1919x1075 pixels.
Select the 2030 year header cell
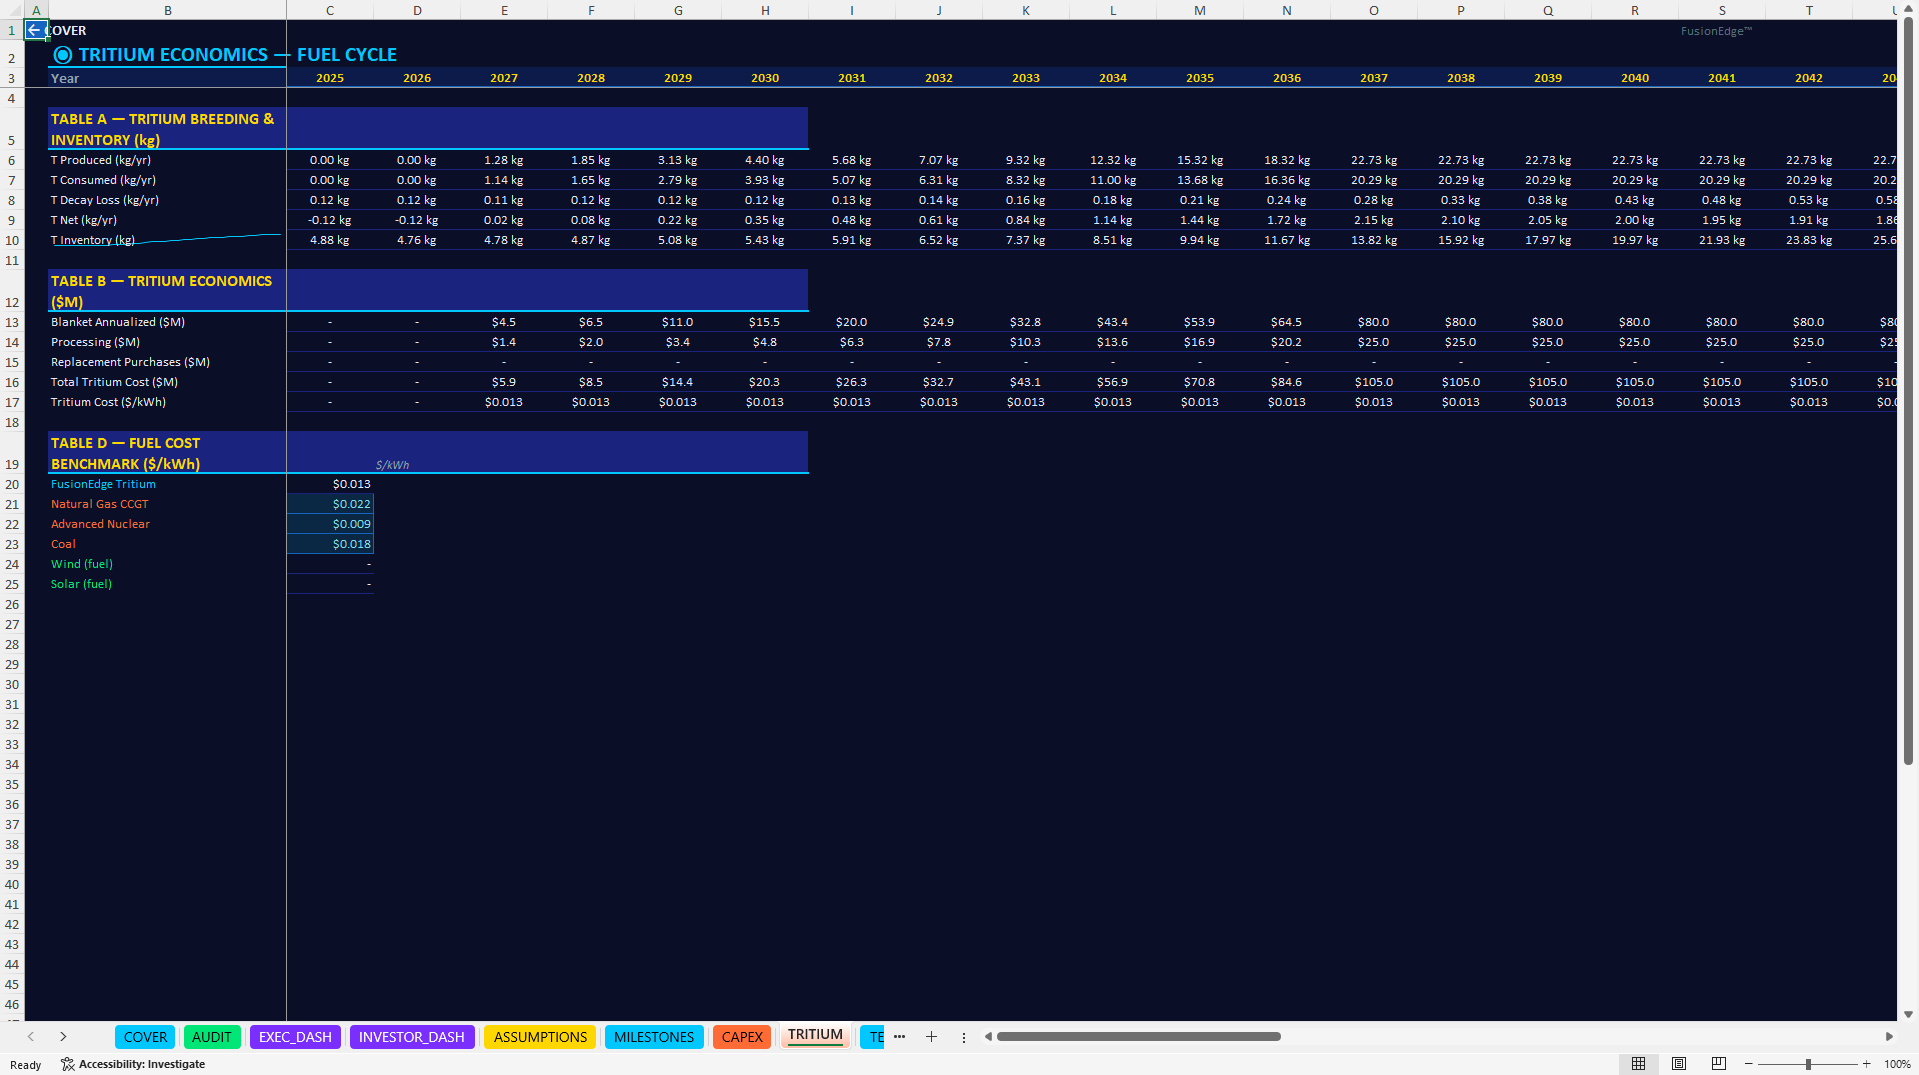click(x=765, y=78)
